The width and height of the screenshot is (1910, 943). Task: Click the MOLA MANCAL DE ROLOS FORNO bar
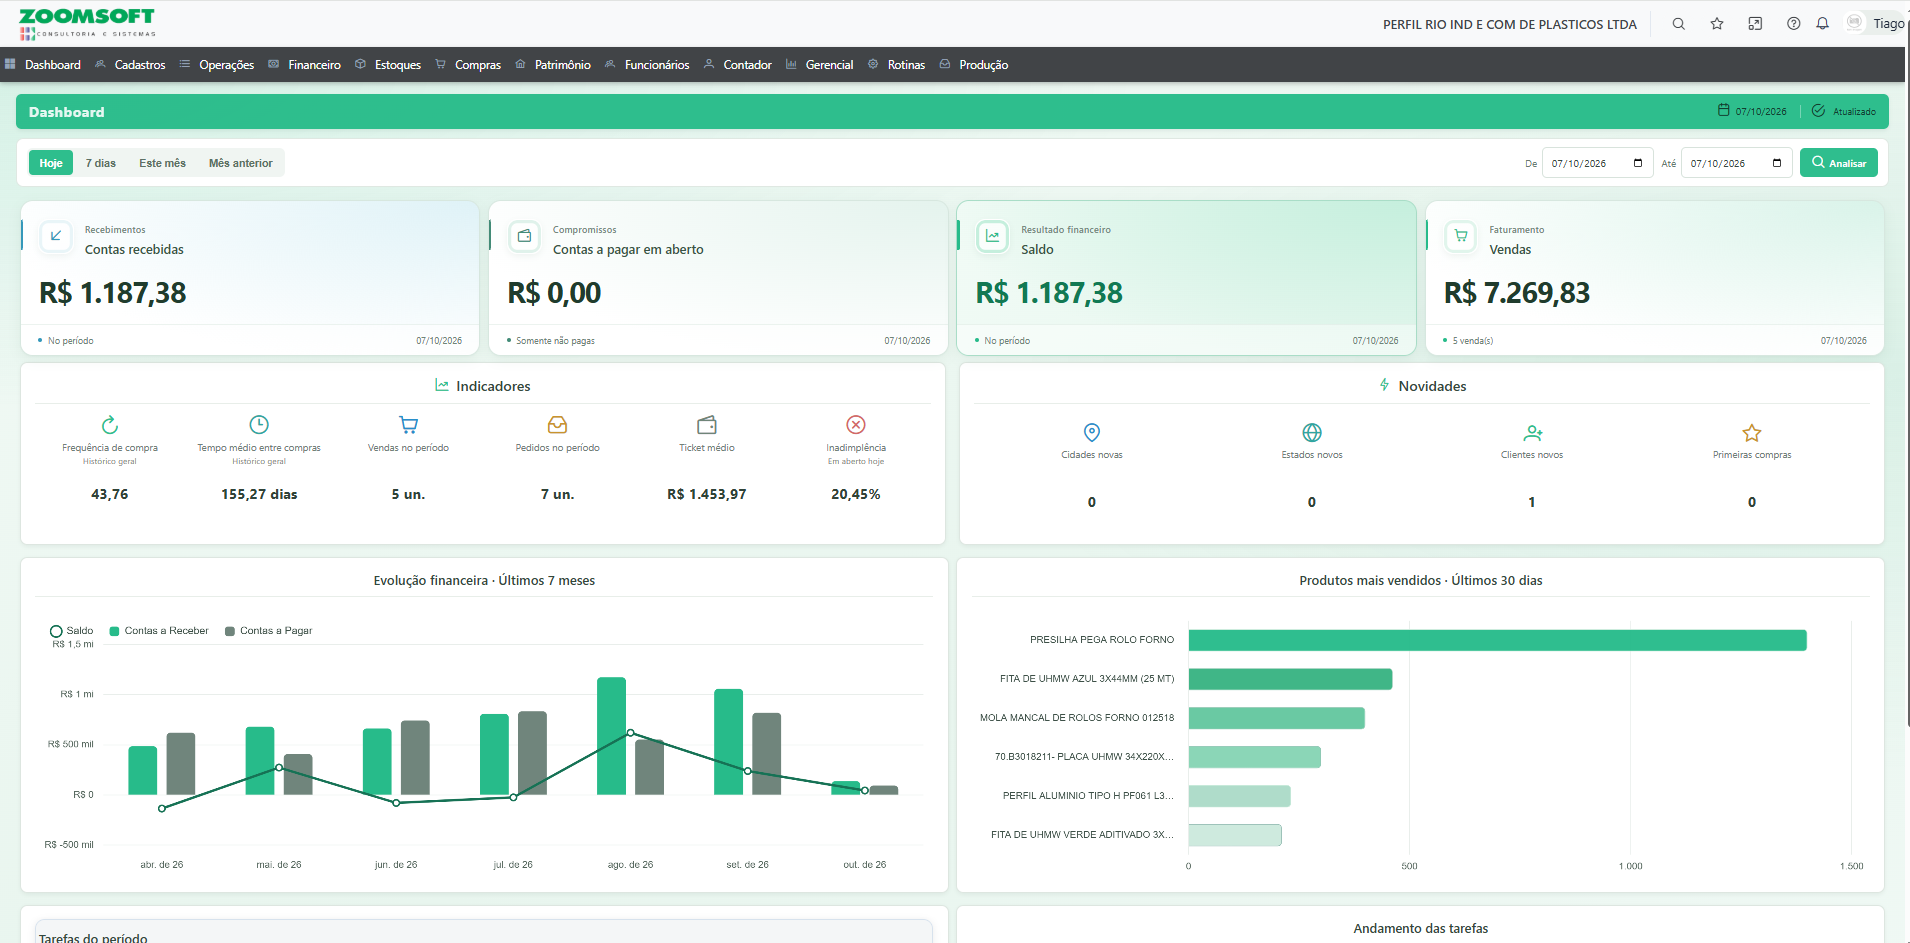coord(1277,718)
